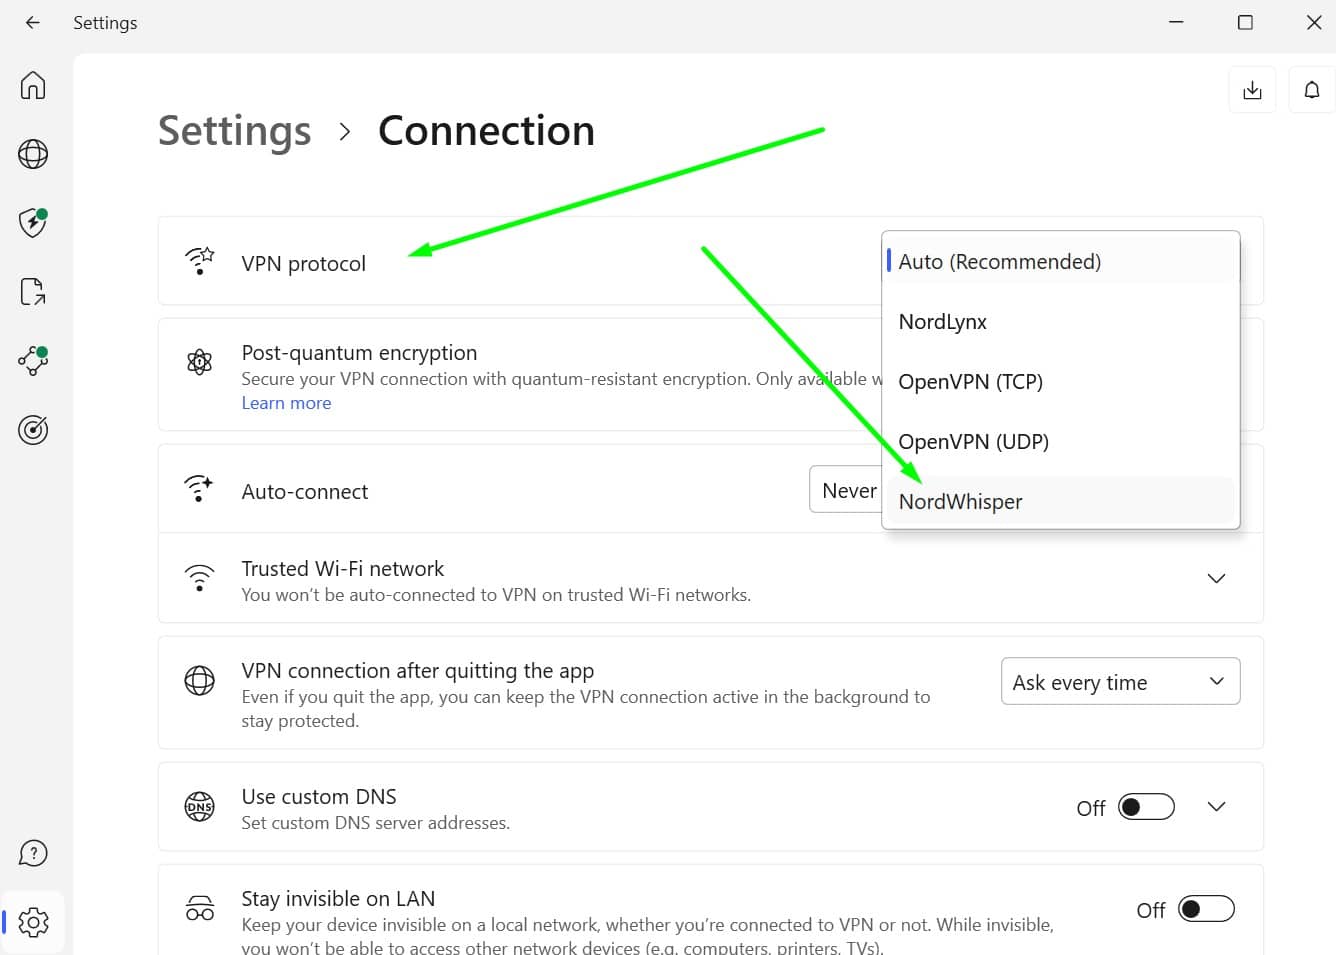Click the VPN protocol row icon
Viewport: 1336px width, 955px height.
(x=200, y=261)
